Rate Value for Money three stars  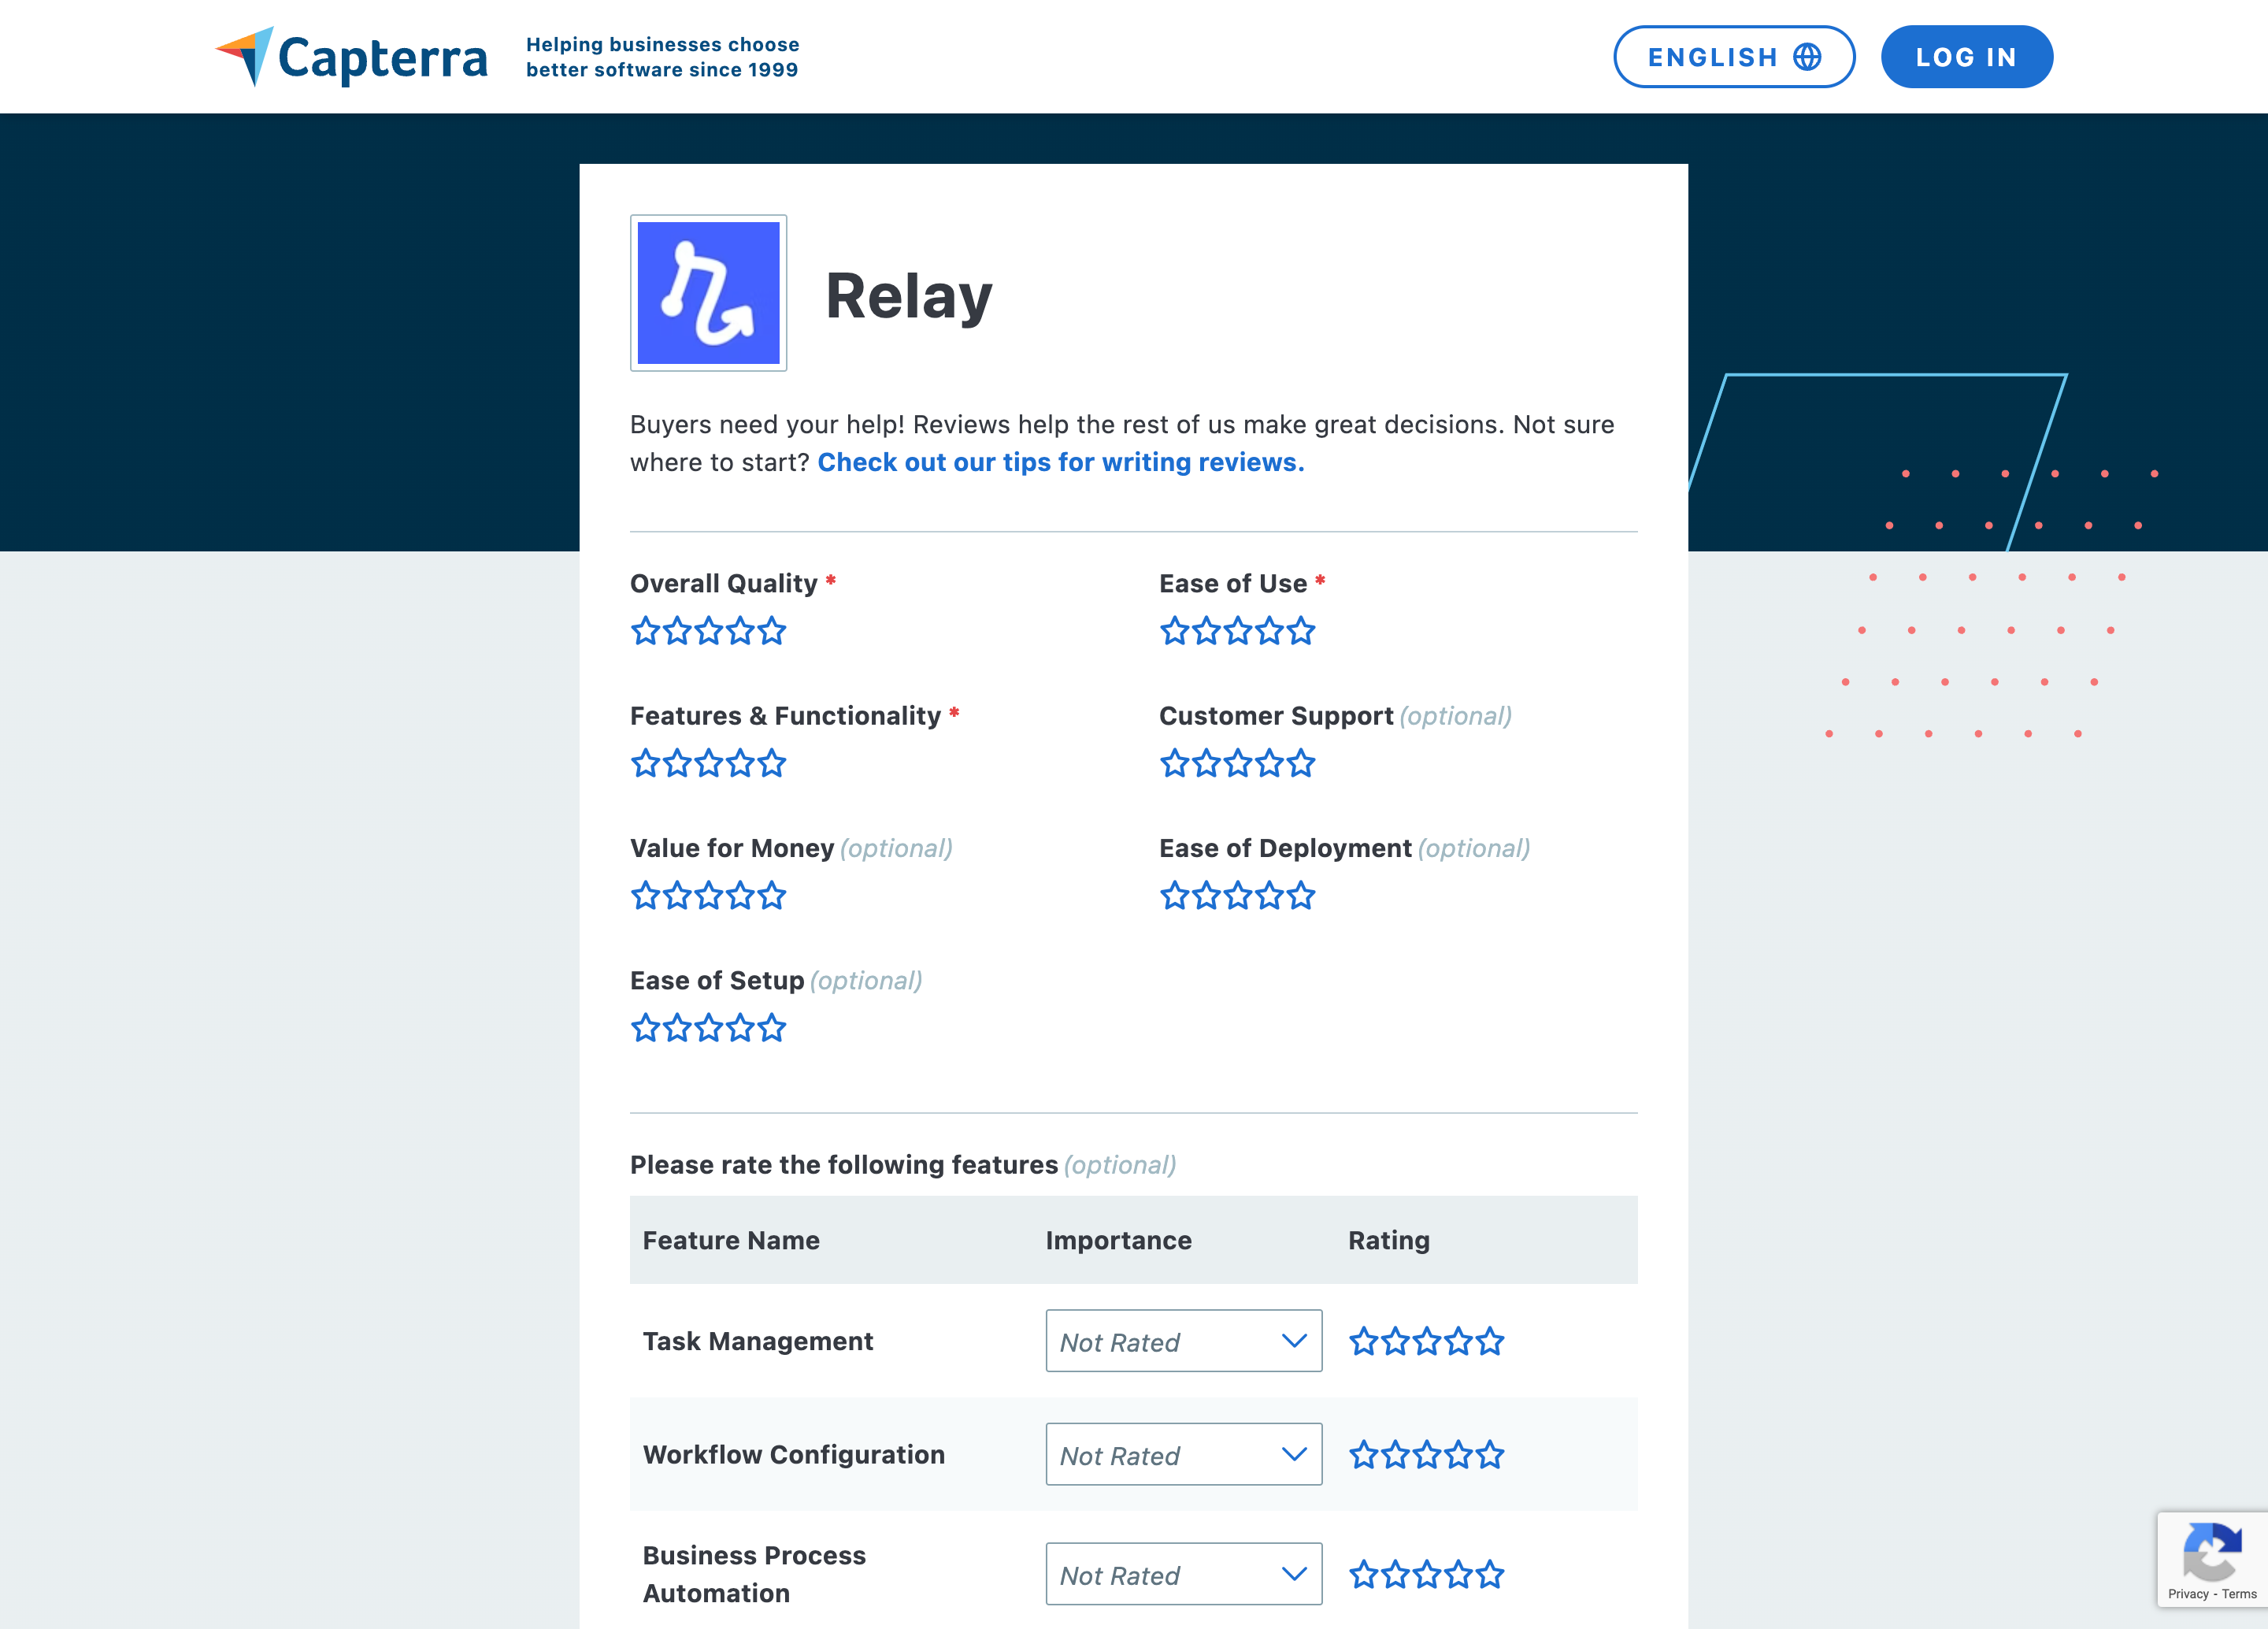[709, 896]
